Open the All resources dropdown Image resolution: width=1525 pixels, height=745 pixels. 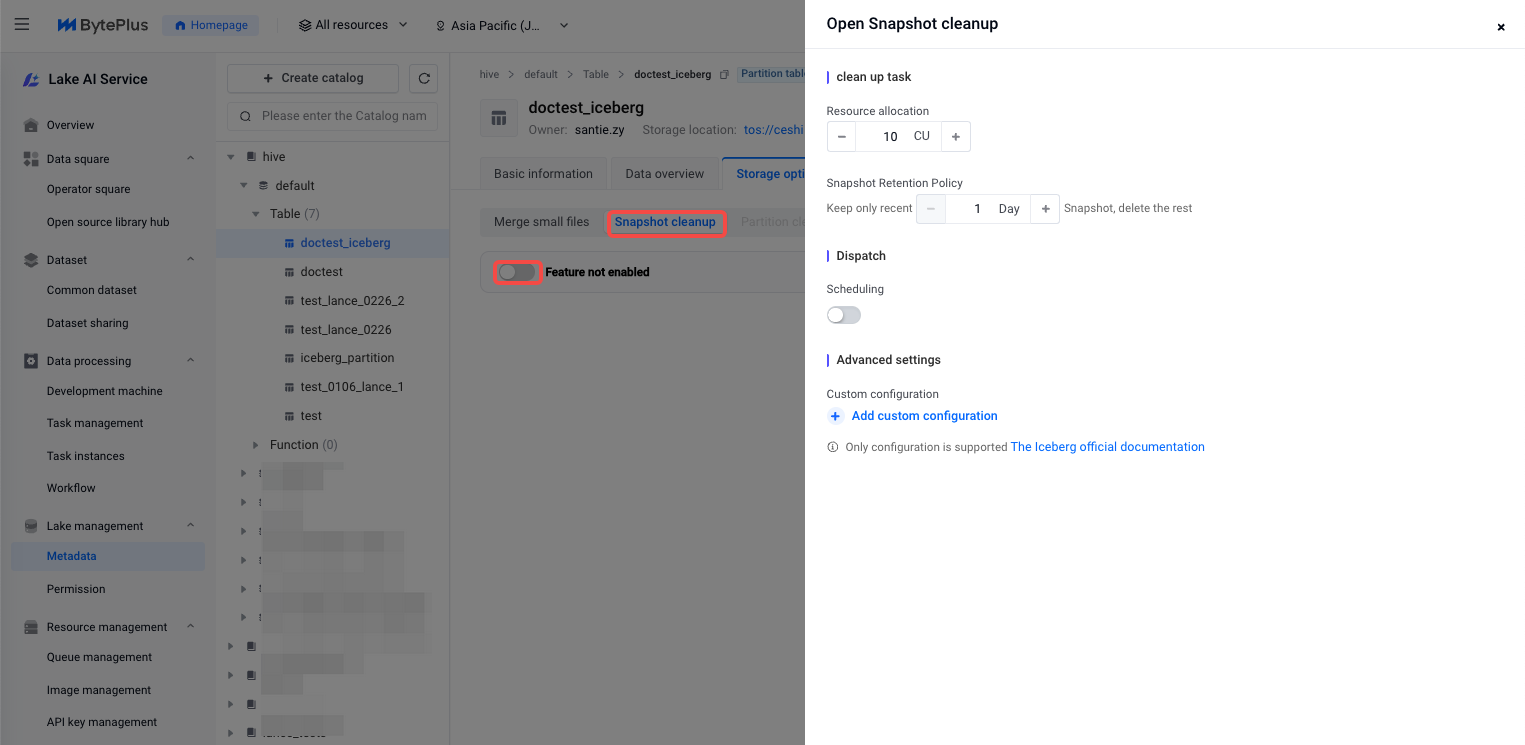coord(353,25)
